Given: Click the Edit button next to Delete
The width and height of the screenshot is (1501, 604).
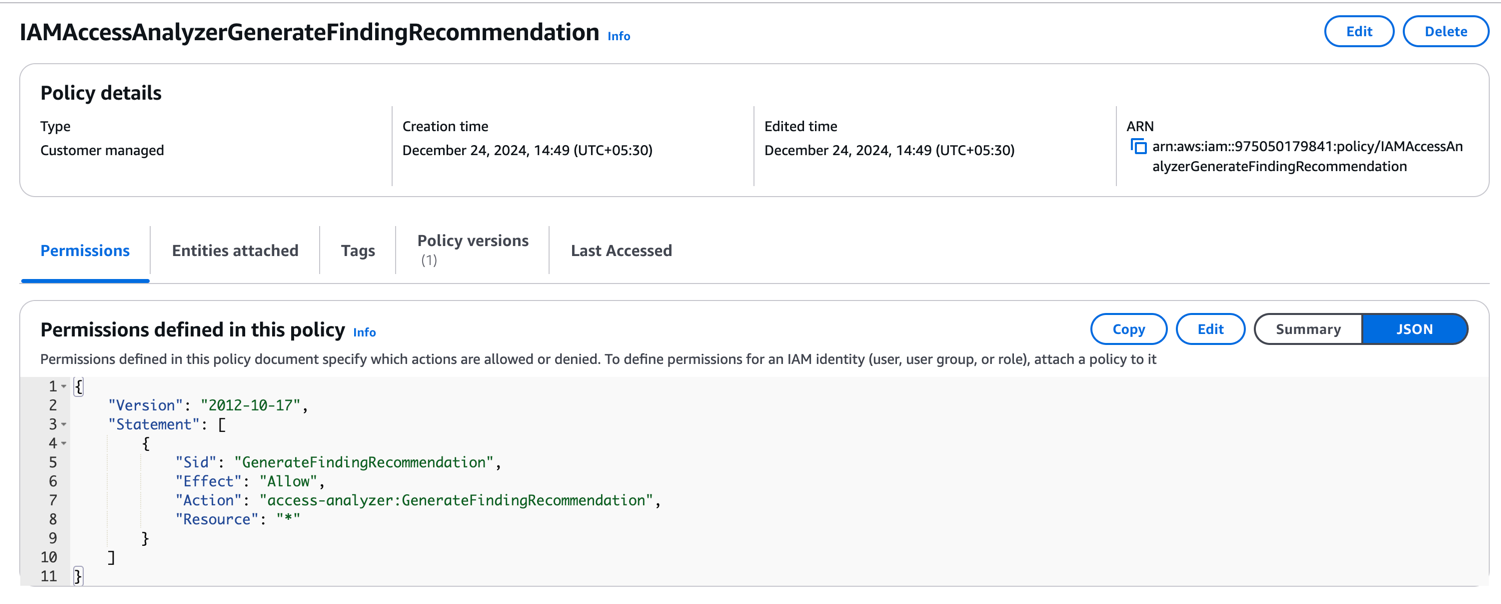Looking at the screenshot, I should tap(1359, 31).
